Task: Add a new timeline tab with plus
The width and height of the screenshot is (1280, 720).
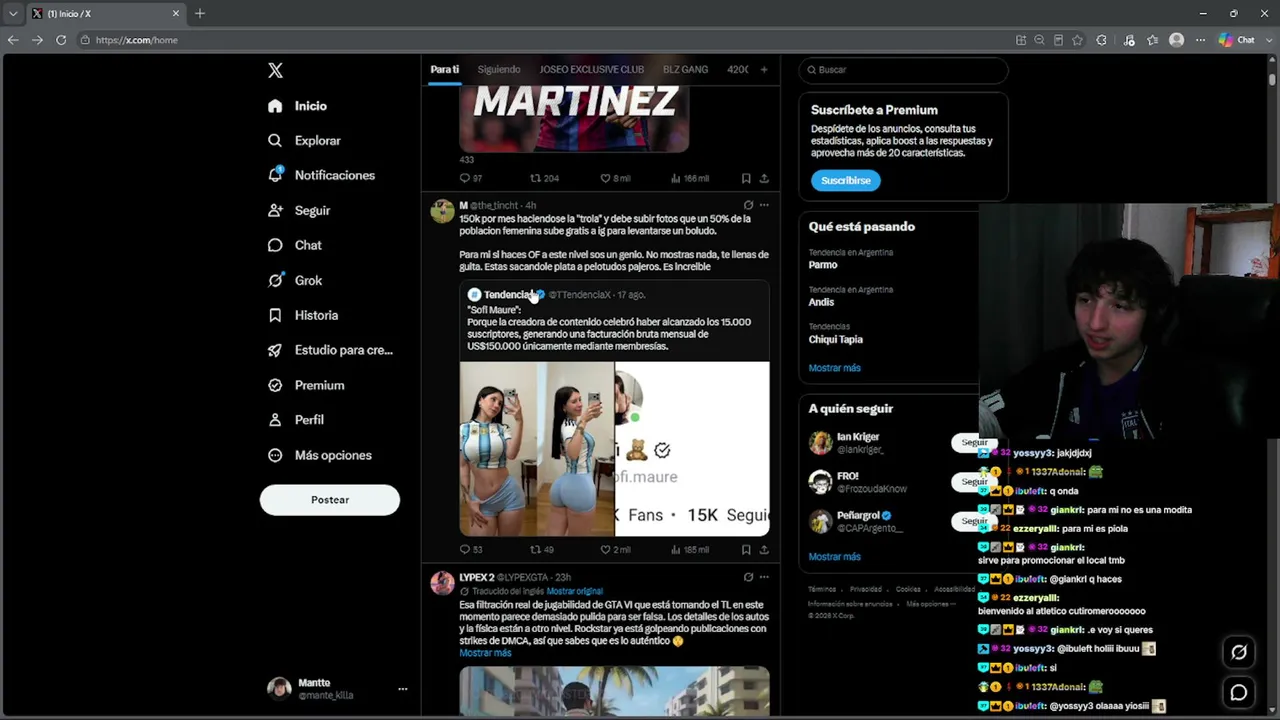Action: [x=764, y=70]
